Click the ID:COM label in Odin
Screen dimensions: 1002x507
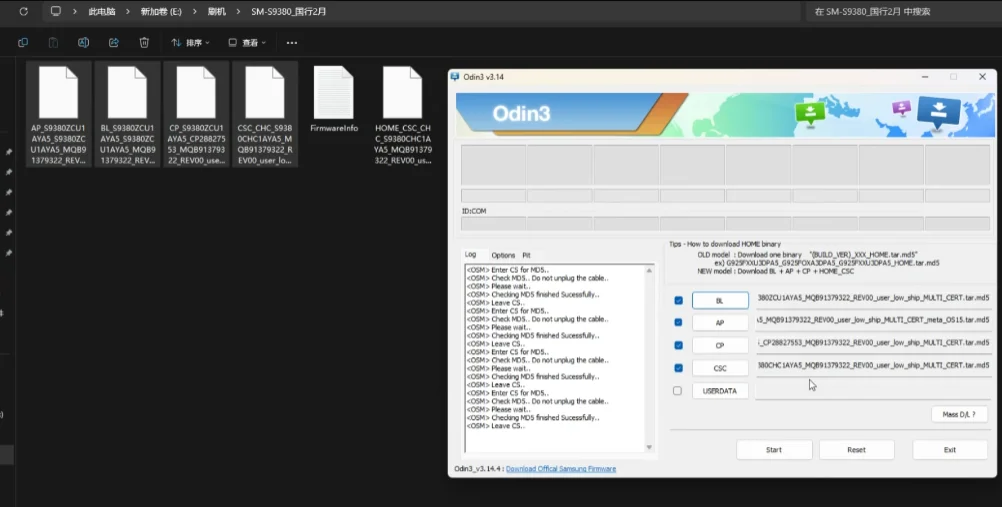pos(474,211)
